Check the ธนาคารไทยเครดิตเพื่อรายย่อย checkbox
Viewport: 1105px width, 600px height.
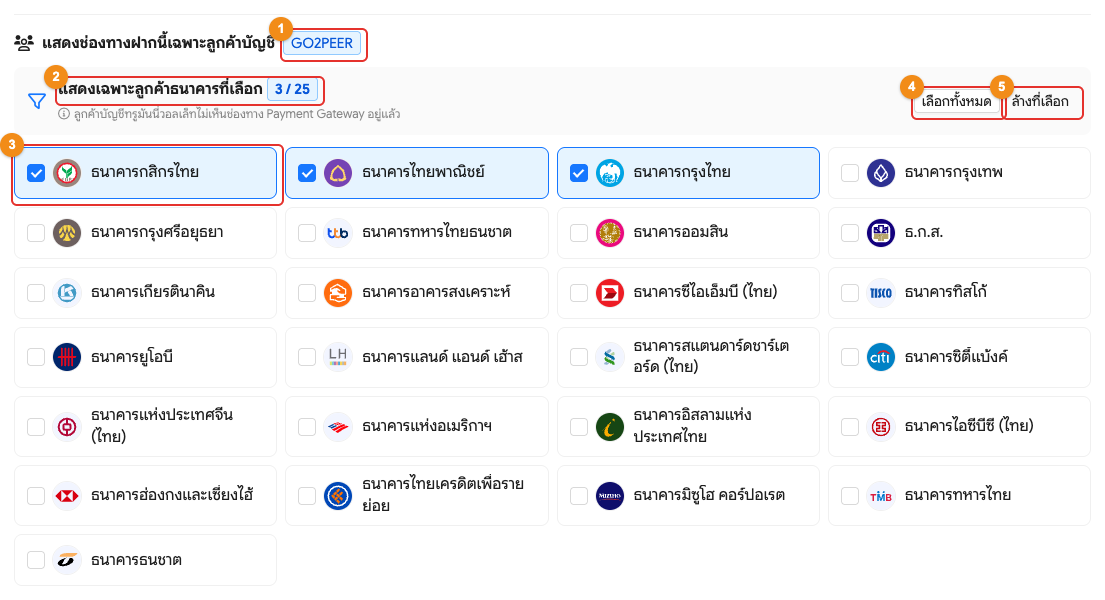[307, 496]
